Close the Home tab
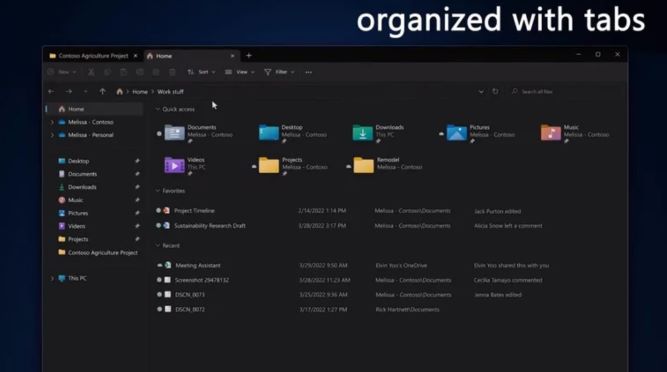667x372 pixels. coord(232,56)
